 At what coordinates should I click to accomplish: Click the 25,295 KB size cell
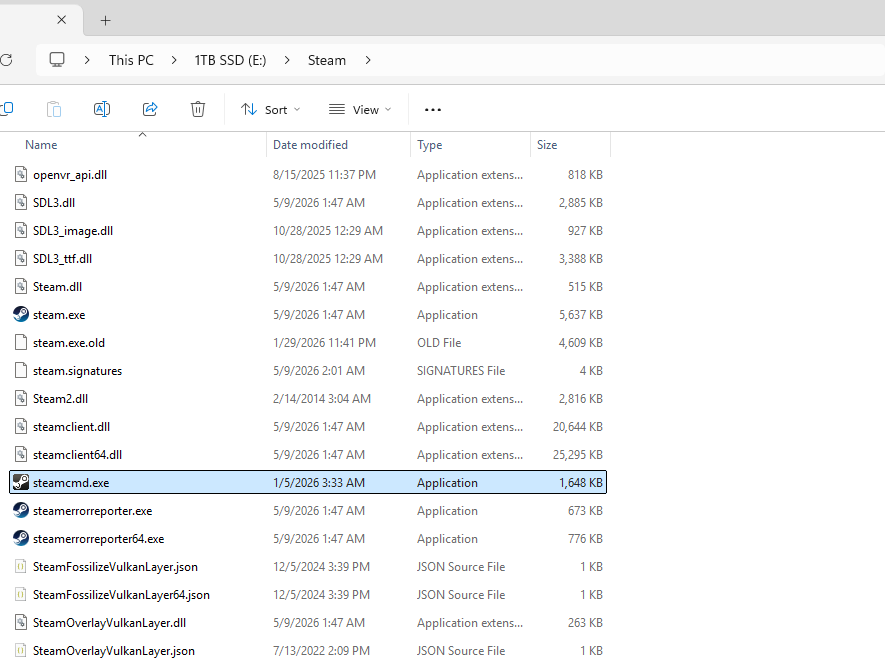[x=577, y=454]
